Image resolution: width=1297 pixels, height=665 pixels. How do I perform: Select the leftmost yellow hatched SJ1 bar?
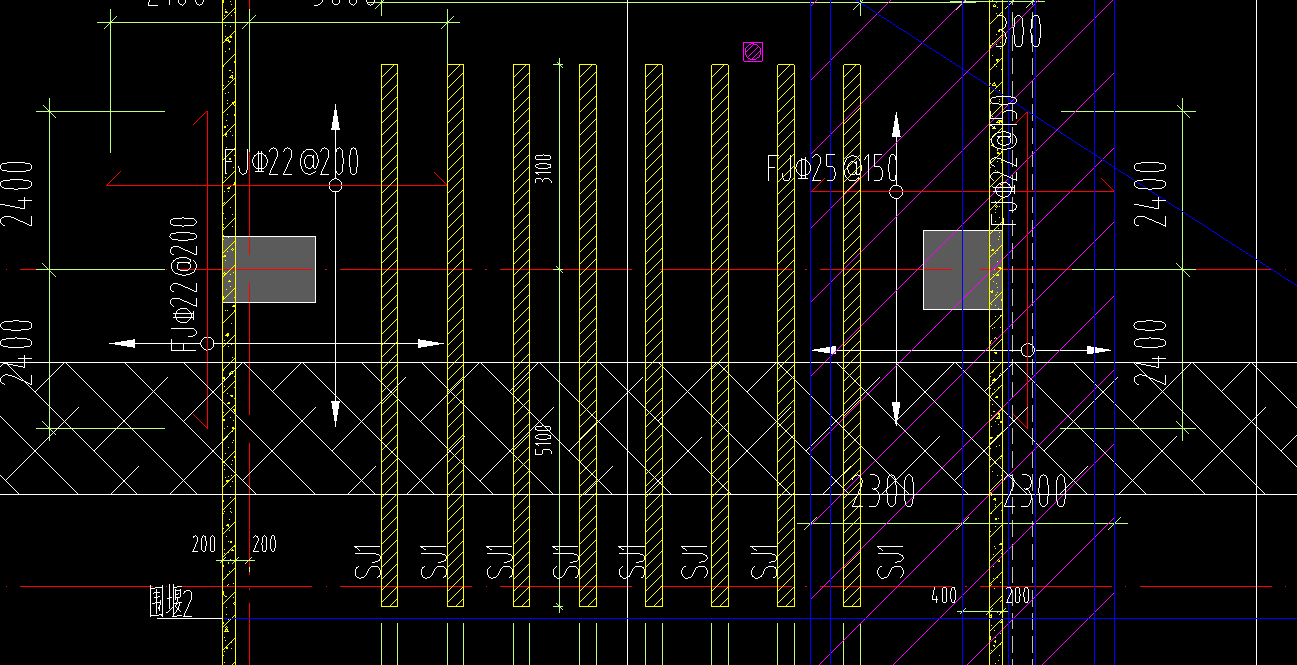point(389,336)
